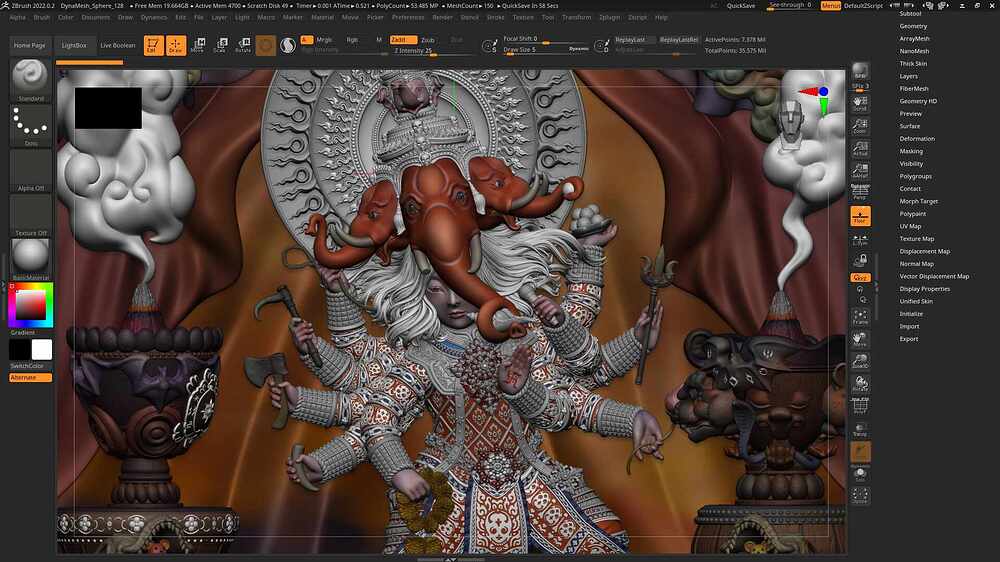Toggle Mrgb channel
This screenshot has height=562, width=1000.
tap(324, 40)
